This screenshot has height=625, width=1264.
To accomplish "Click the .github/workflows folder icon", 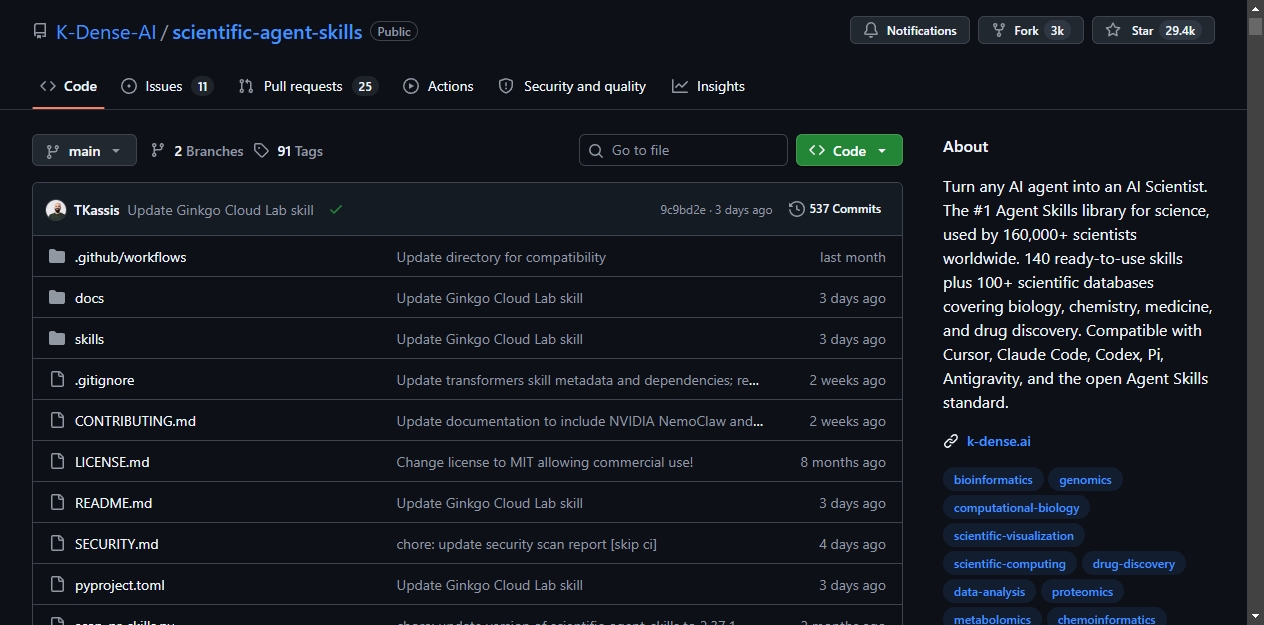I will click(57, 257).
